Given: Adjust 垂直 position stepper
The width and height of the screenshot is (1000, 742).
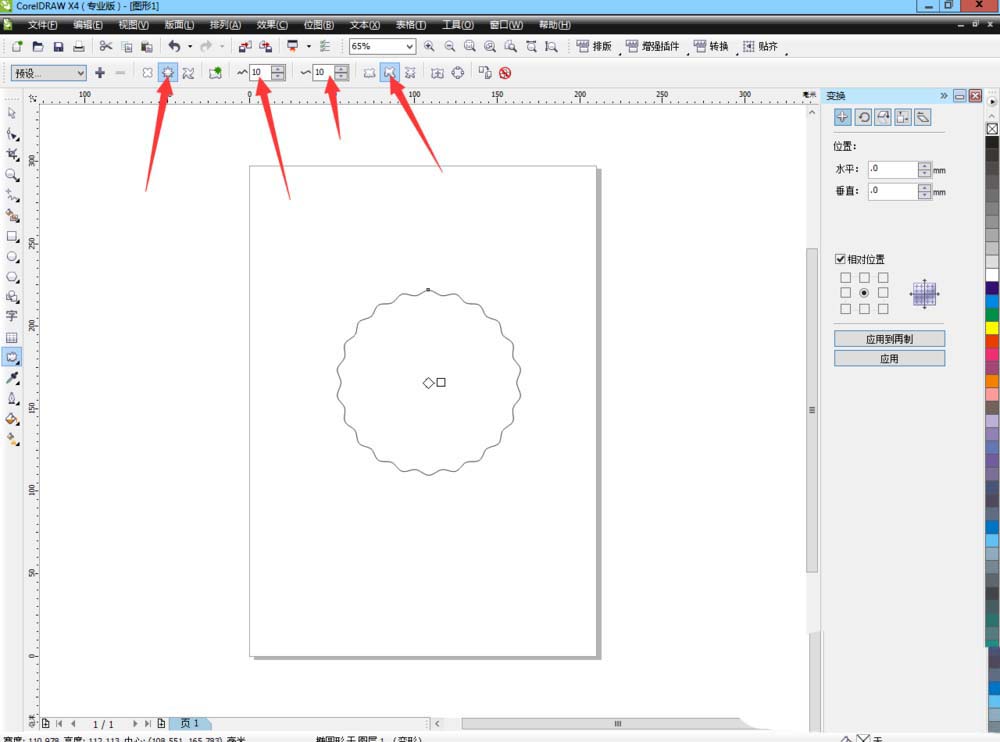Looking at the screenshot, I should click(x=925, y=191).
